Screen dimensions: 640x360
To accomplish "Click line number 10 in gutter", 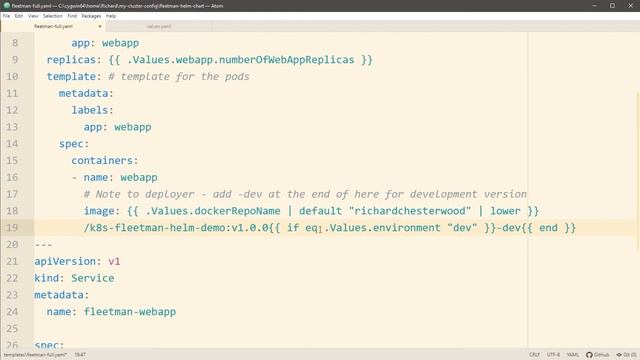I will [12, 76].
